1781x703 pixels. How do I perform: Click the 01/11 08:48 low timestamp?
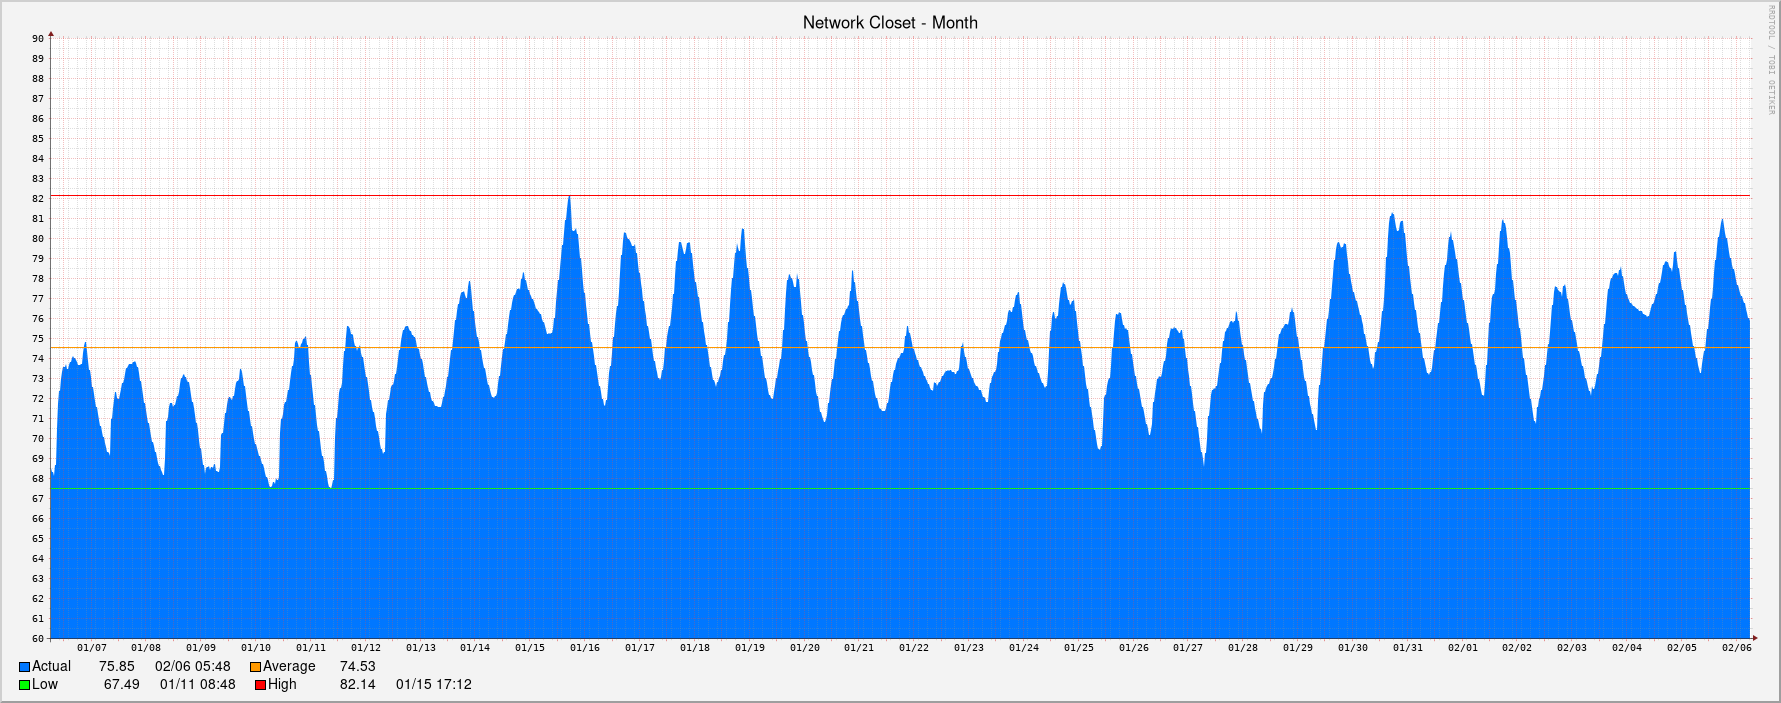tap(197, 685)
